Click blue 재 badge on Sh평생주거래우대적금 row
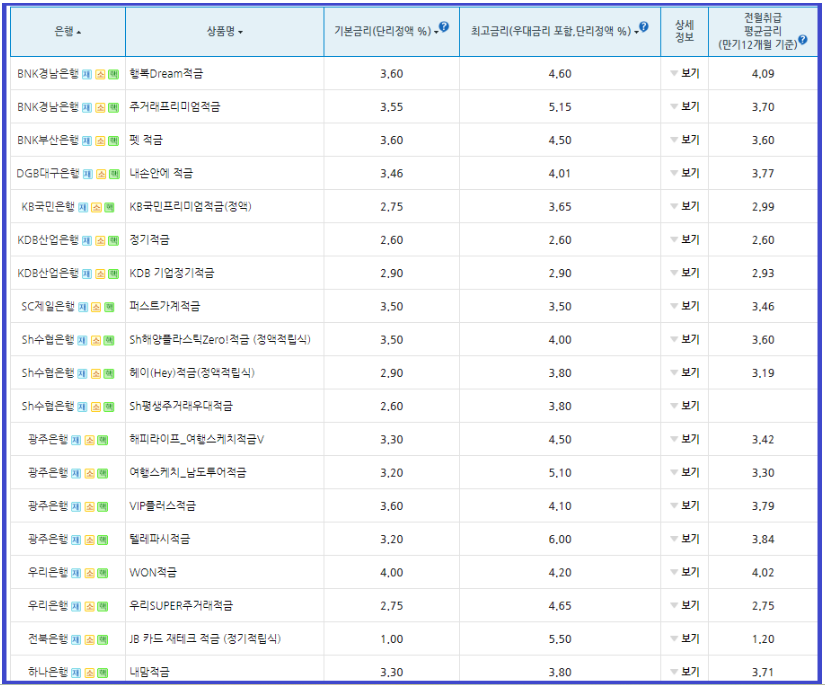The width and height of the screenshot is (825, 685). pos(83,407)
